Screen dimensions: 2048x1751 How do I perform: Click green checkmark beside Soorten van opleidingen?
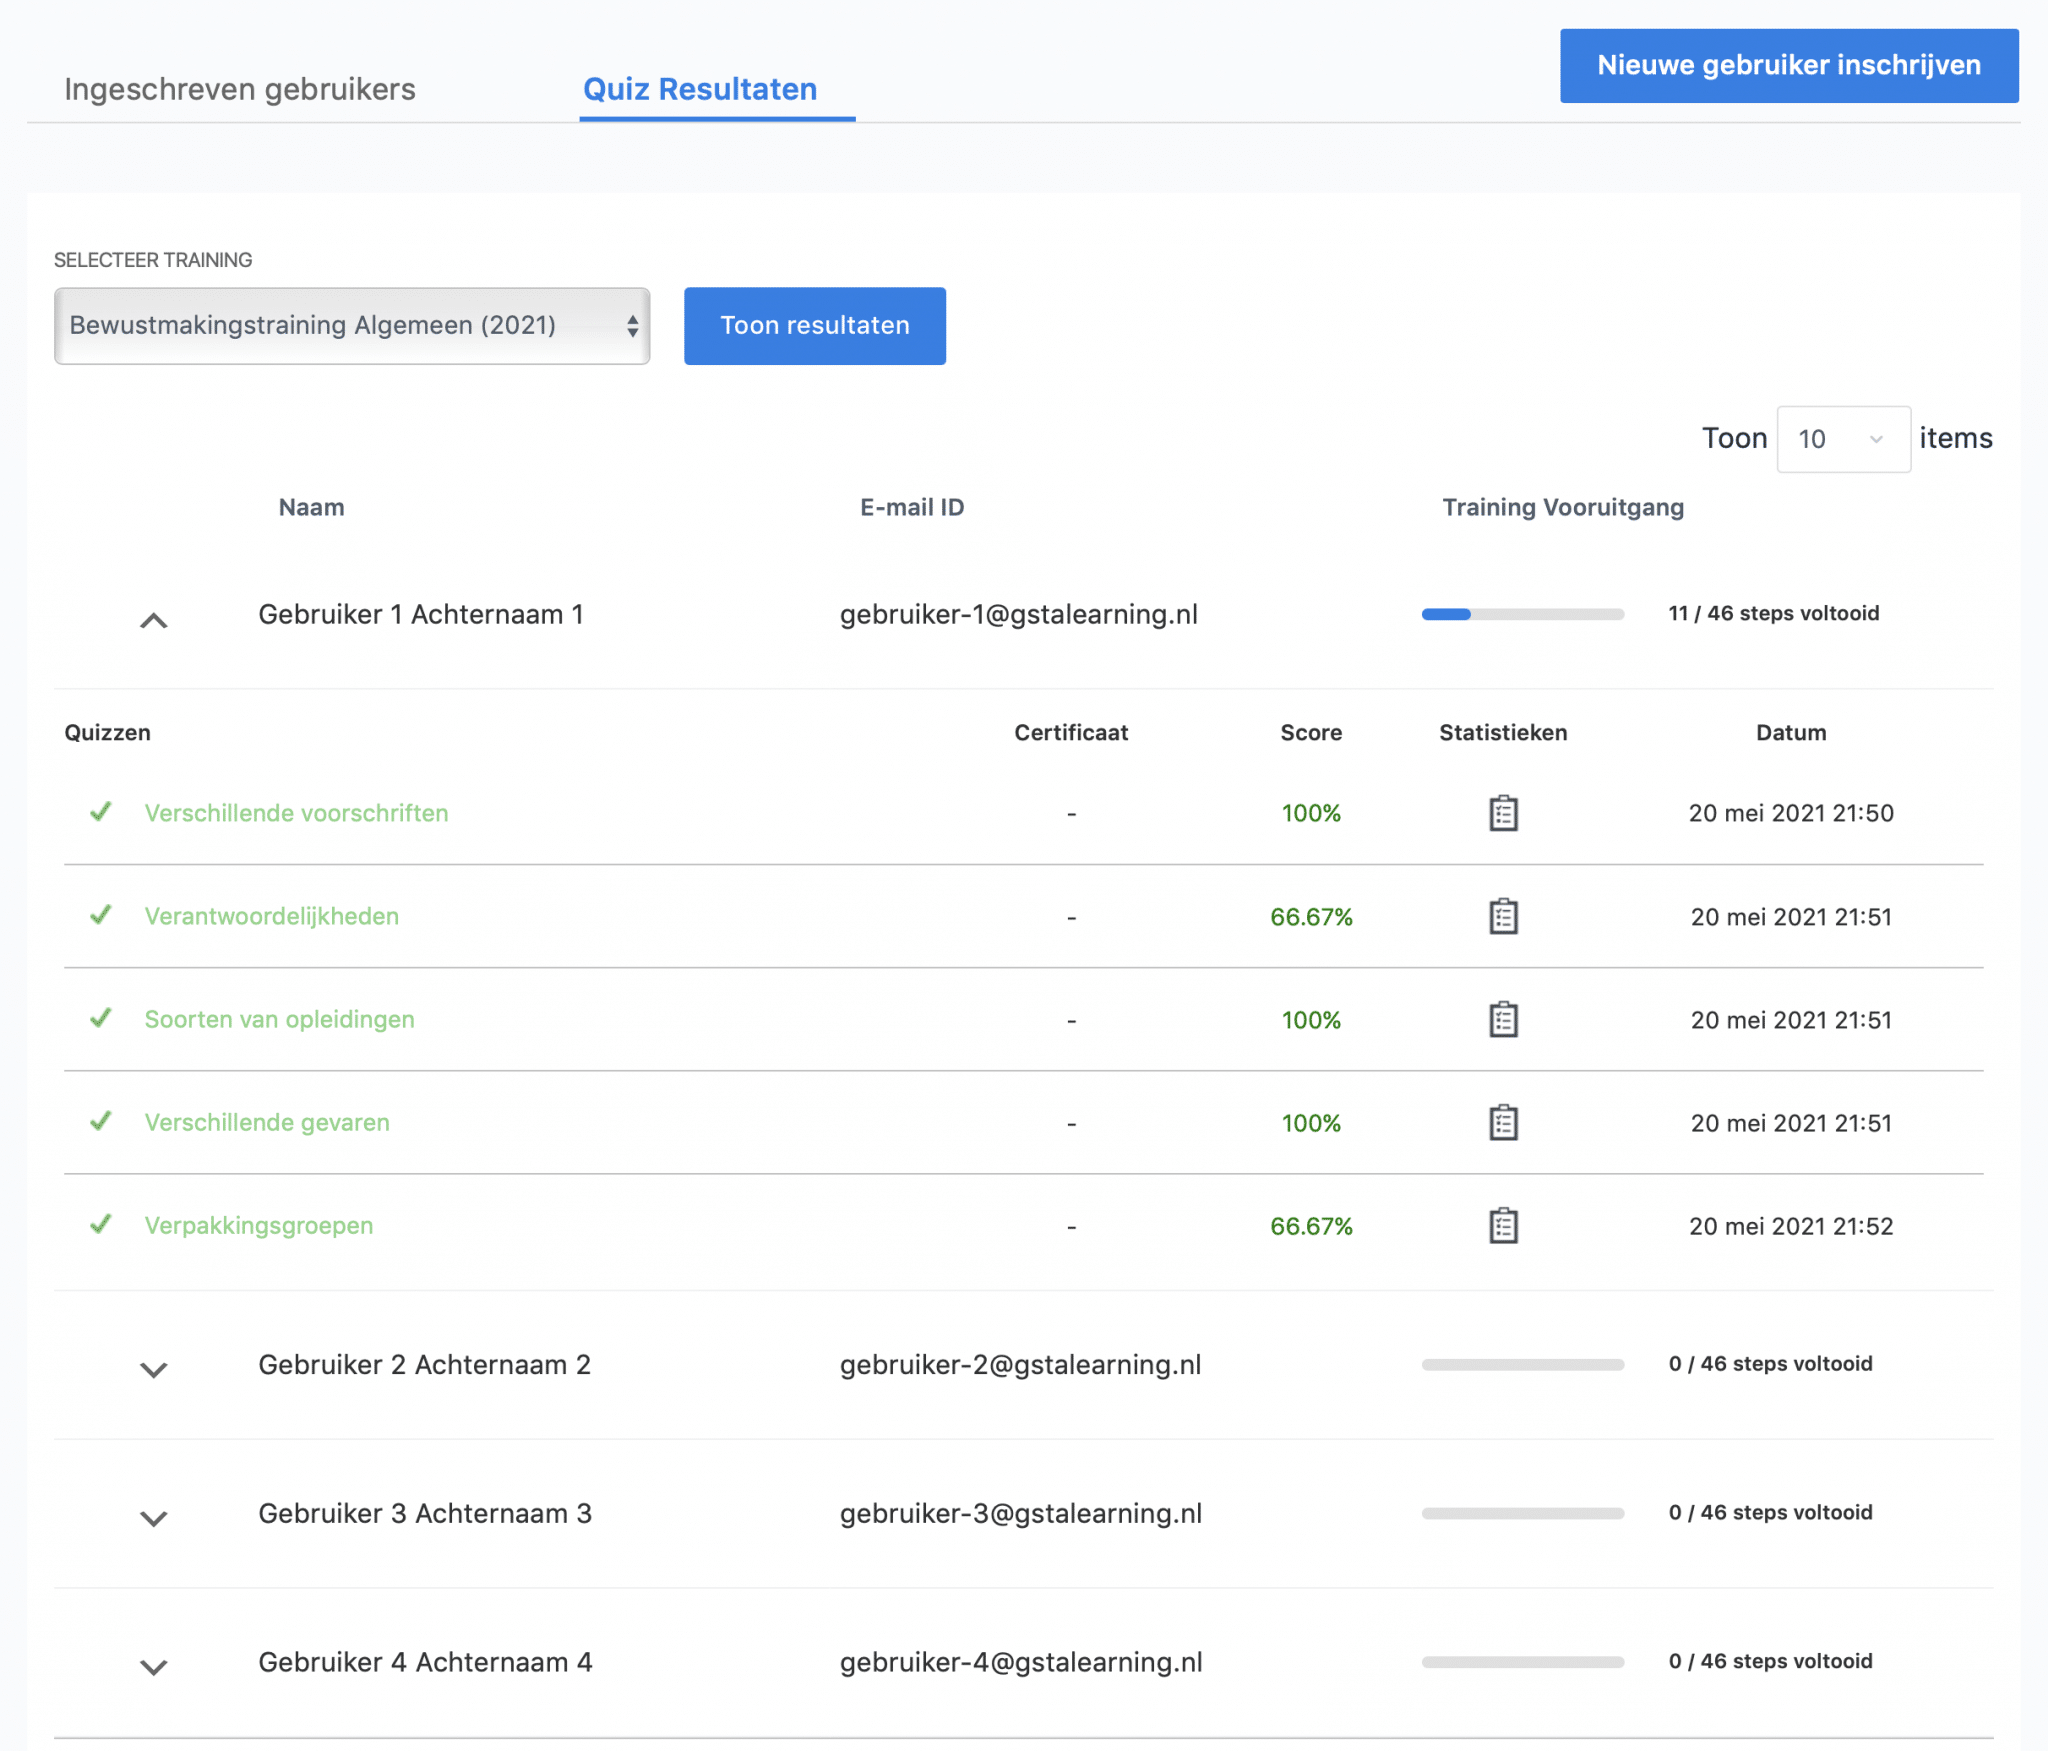100,1017
